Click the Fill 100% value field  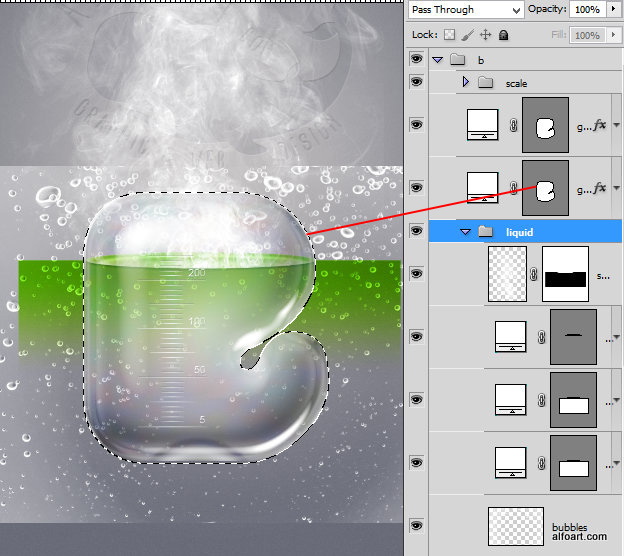(x=588, y=35)
